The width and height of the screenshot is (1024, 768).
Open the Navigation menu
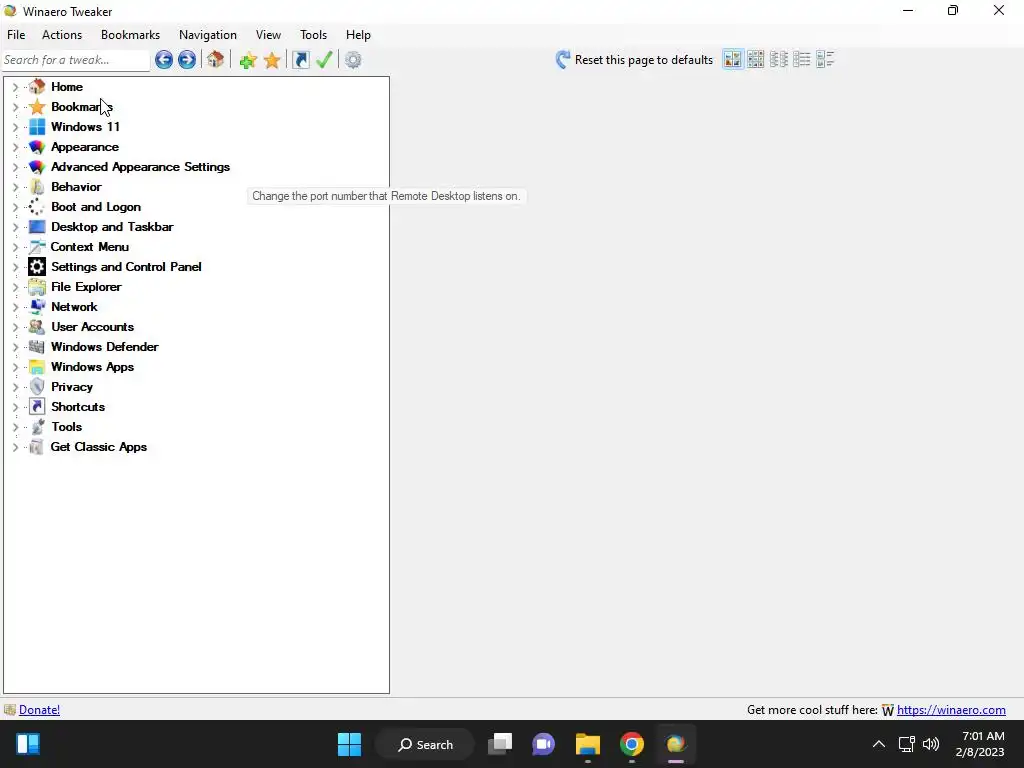[x=208, y=35]
